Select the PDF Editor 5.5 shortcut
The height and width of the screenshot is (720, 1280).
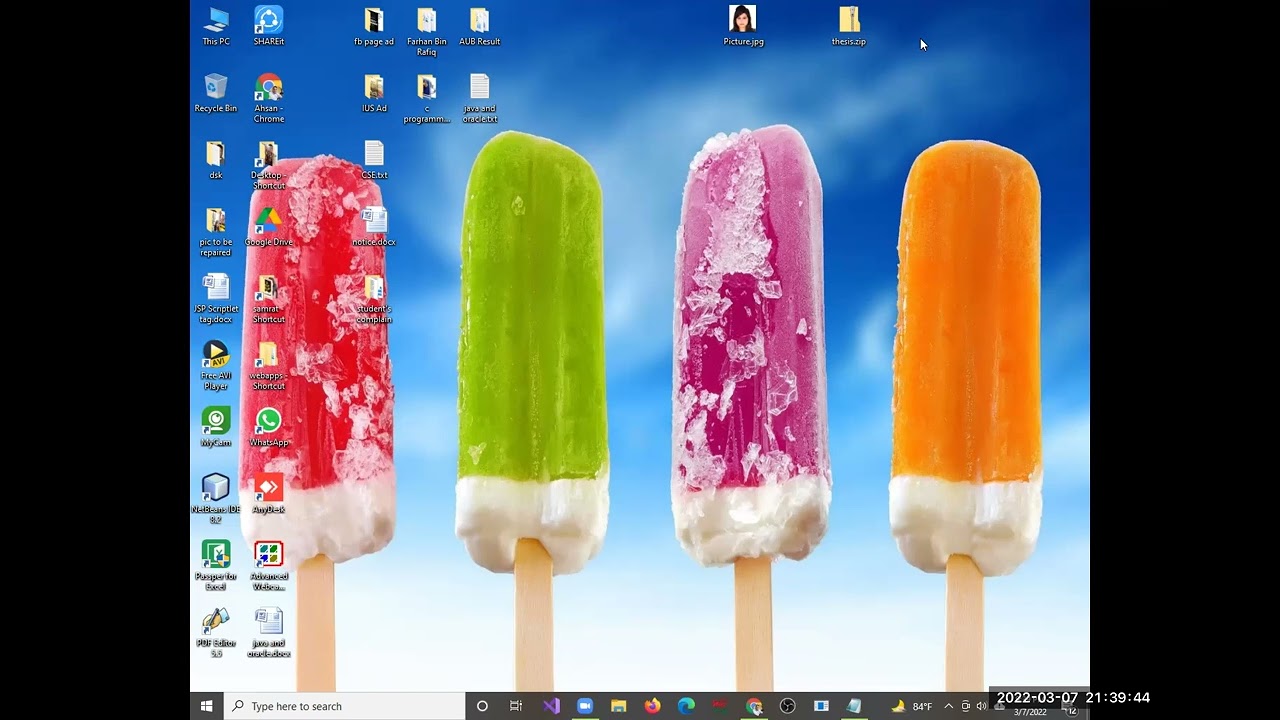pos(216,632)
